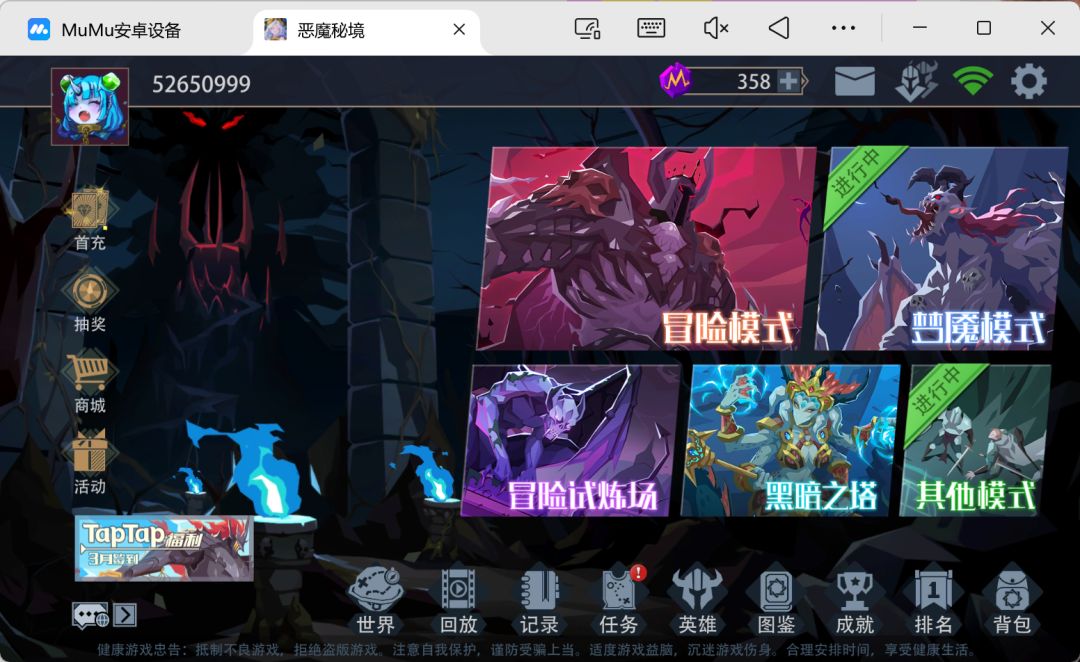
Task: Open the 抽奖 lottery icon
Action: pos(90,300)
